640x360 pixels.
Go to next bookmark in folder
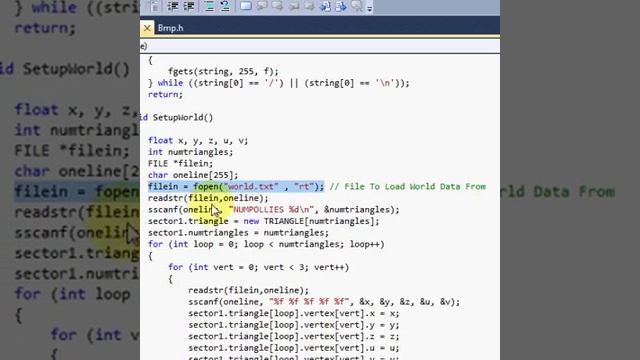pyautogui.click(x=309, y=6)
